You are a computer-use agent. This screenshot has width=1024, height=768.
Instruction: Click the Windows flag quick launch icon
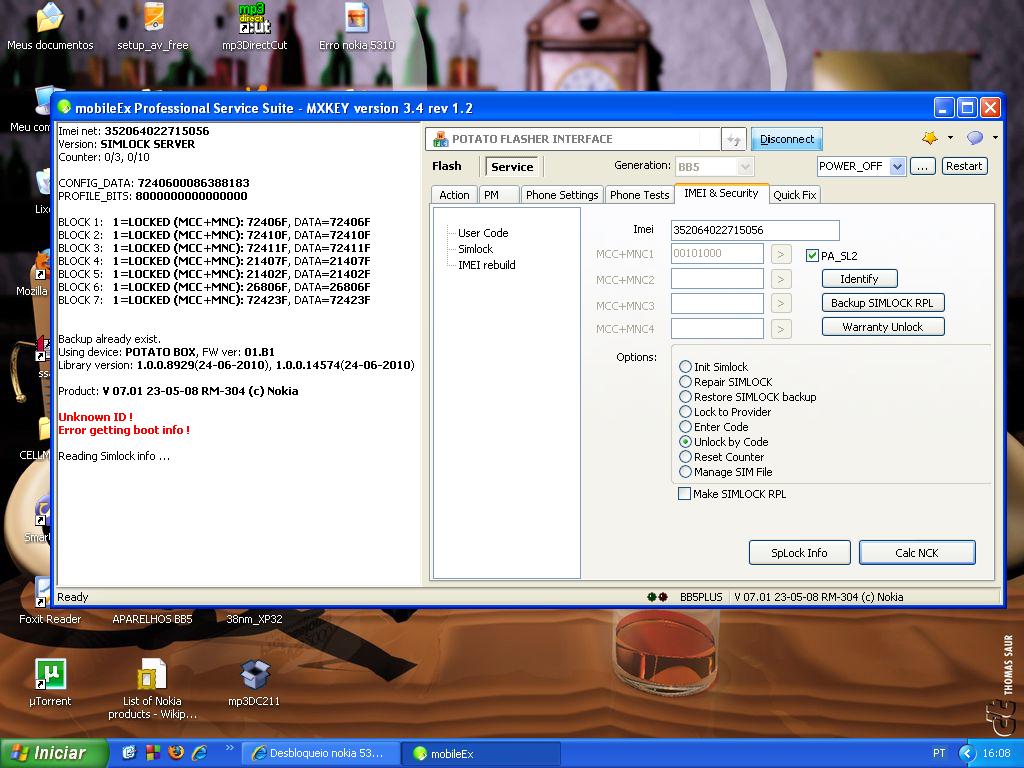152,753
